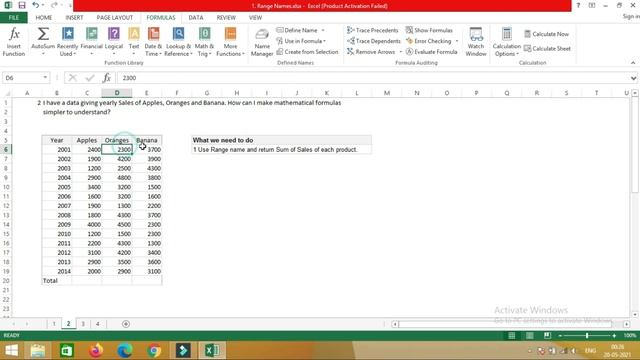The height and width of the screenshot is (360, 640).
Task: Switch to the VIEW tab
Action: pos(255,18)
